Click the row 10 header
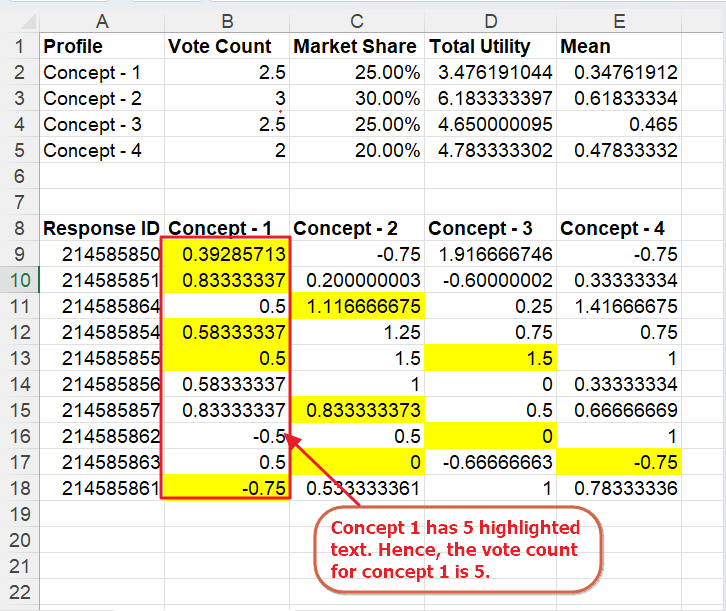 click(x=19, y=280)
